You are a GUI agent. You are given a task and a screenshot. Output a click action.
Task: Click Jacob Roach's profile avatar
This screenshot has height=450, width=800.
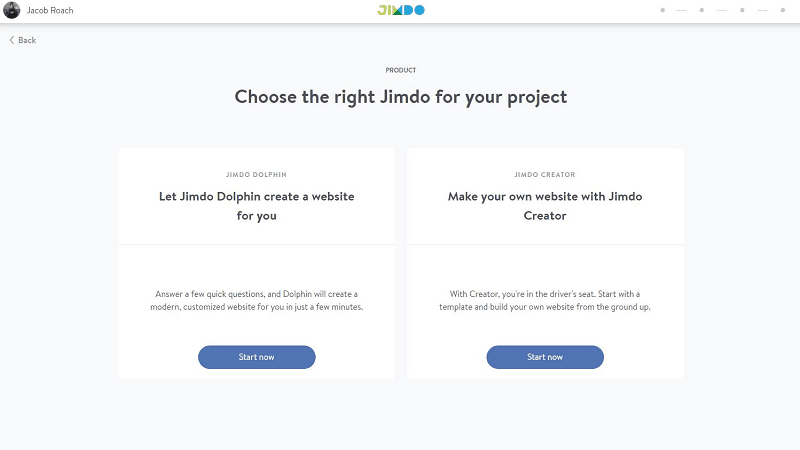[12, 10]
